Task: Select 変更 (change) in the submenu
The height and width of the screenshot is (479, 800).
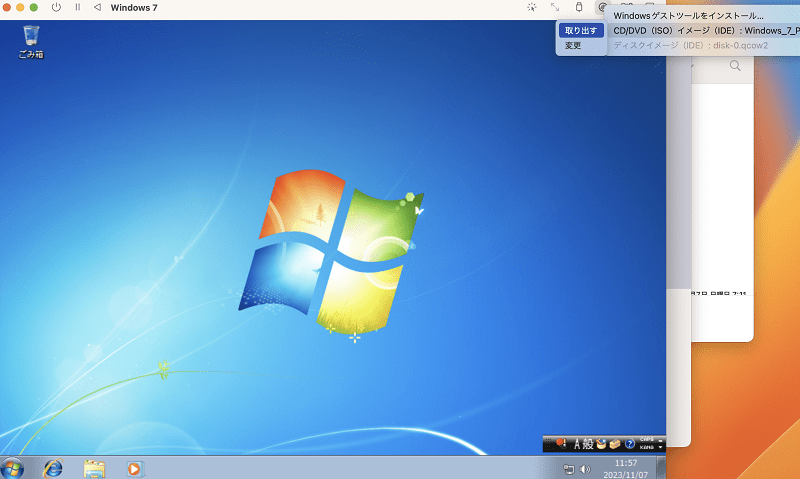Action: point(573,45)
